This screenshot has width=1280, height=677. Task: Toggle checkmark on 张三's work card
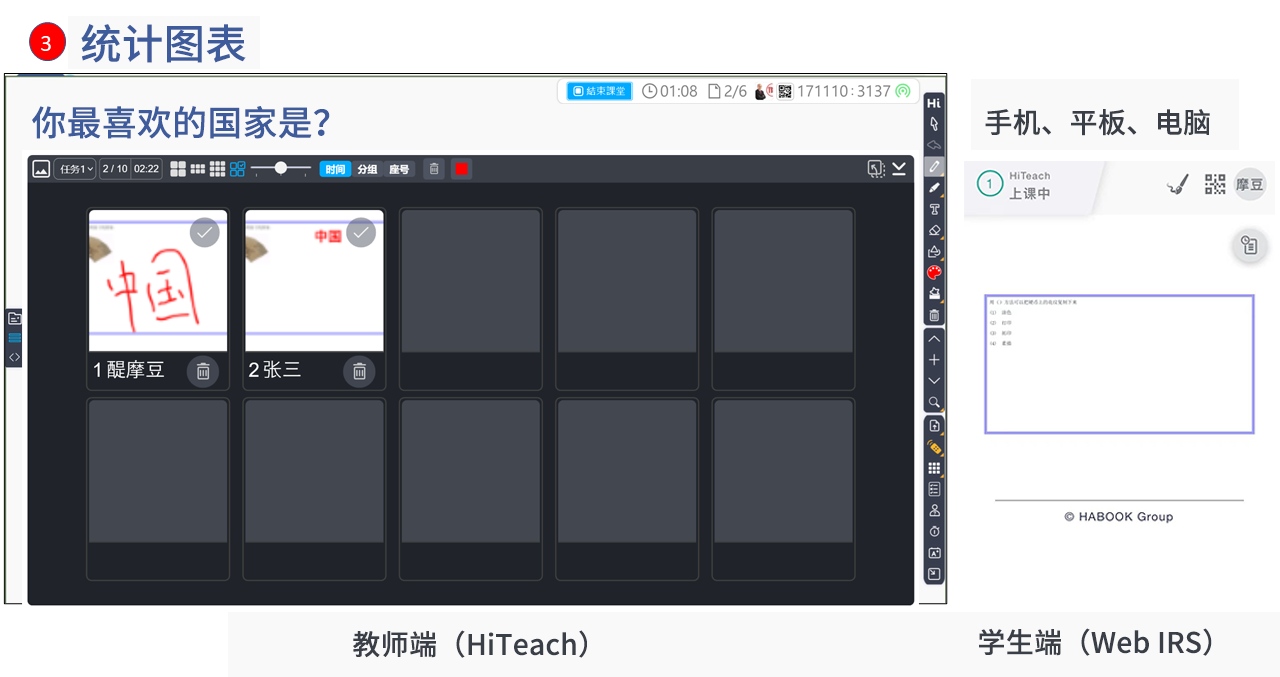[360, 232]
